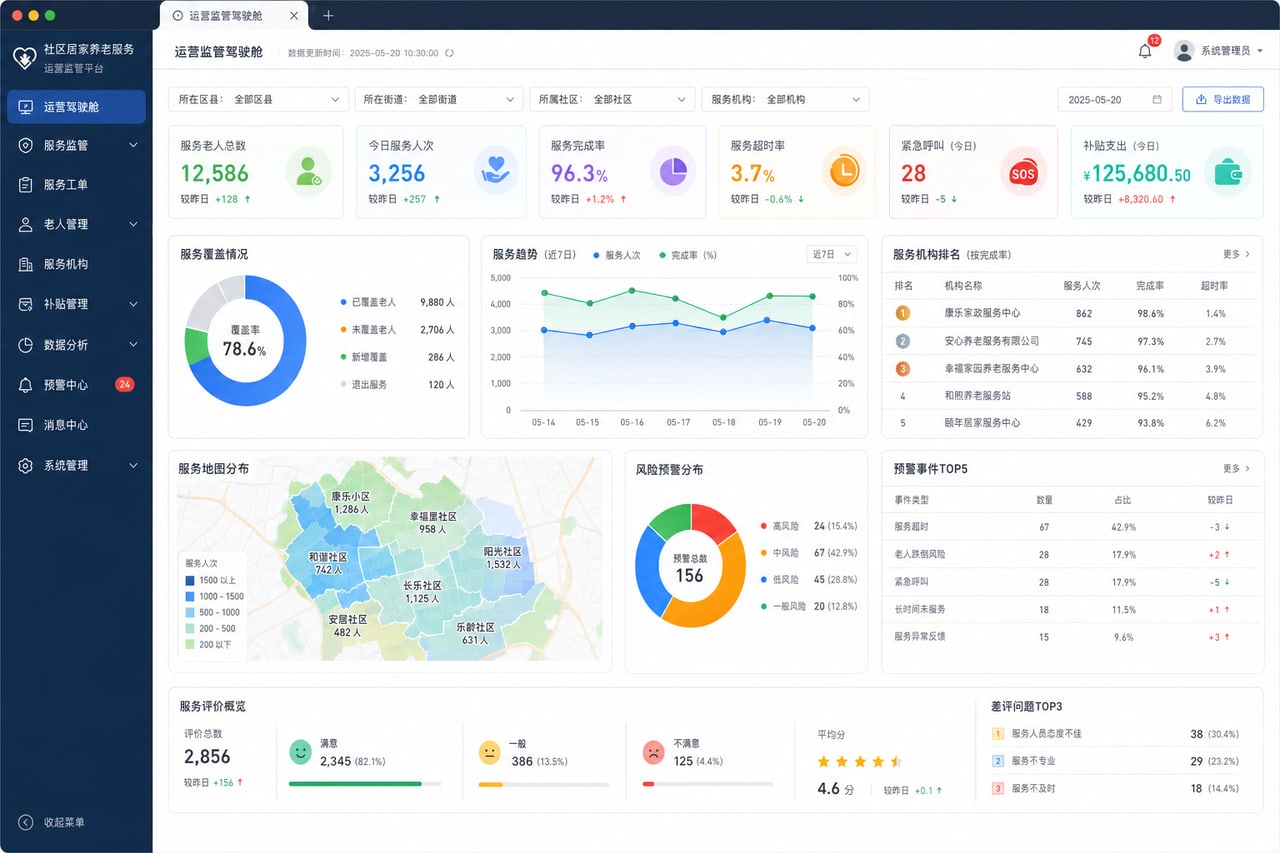
Task: Toggle the 完成率 (%) legend series
Action: [x=687, y=255]
